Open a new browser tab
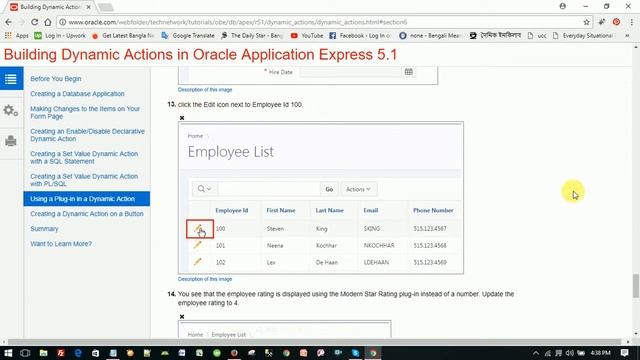 [106, 7]
